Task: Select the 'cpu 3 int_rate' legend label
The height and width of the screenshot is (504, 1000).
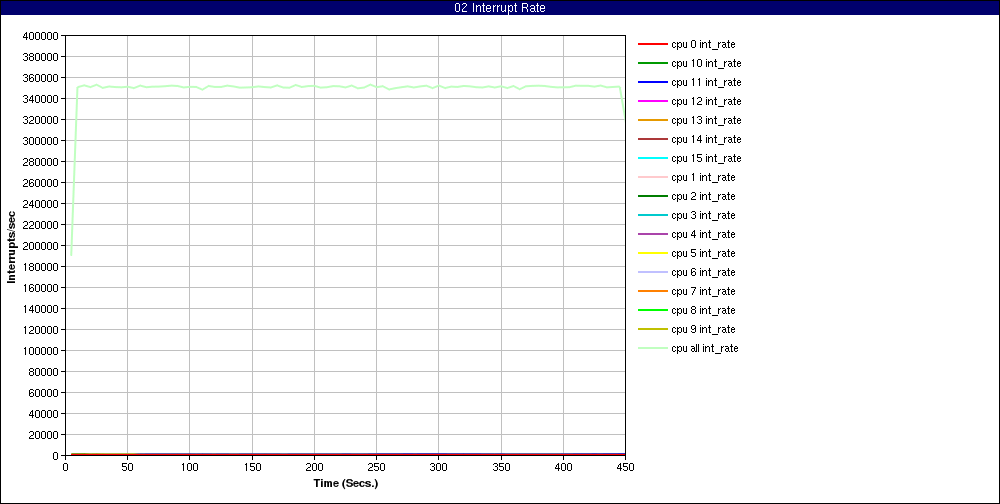Action: (703, 216)
